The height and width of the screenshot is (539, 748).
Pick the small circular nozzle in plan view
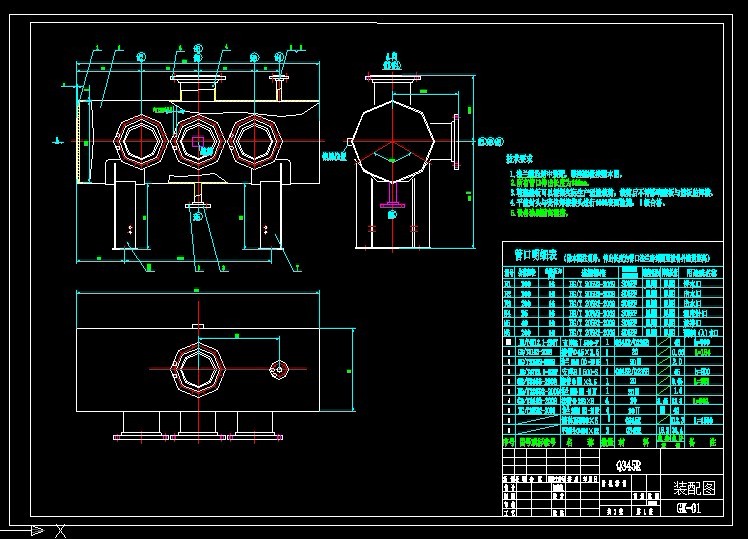tap(279, 369)
